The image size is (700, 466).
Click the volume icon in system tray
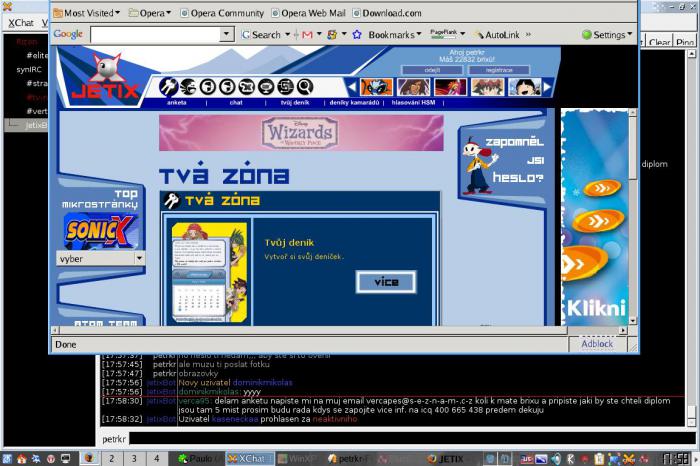click(556, 458)
